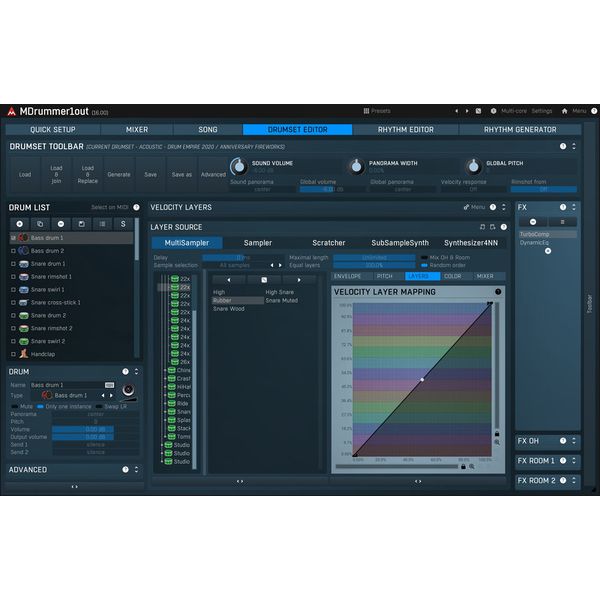Click the help icon of Drumset Toolbar panel

coord(563,146)
